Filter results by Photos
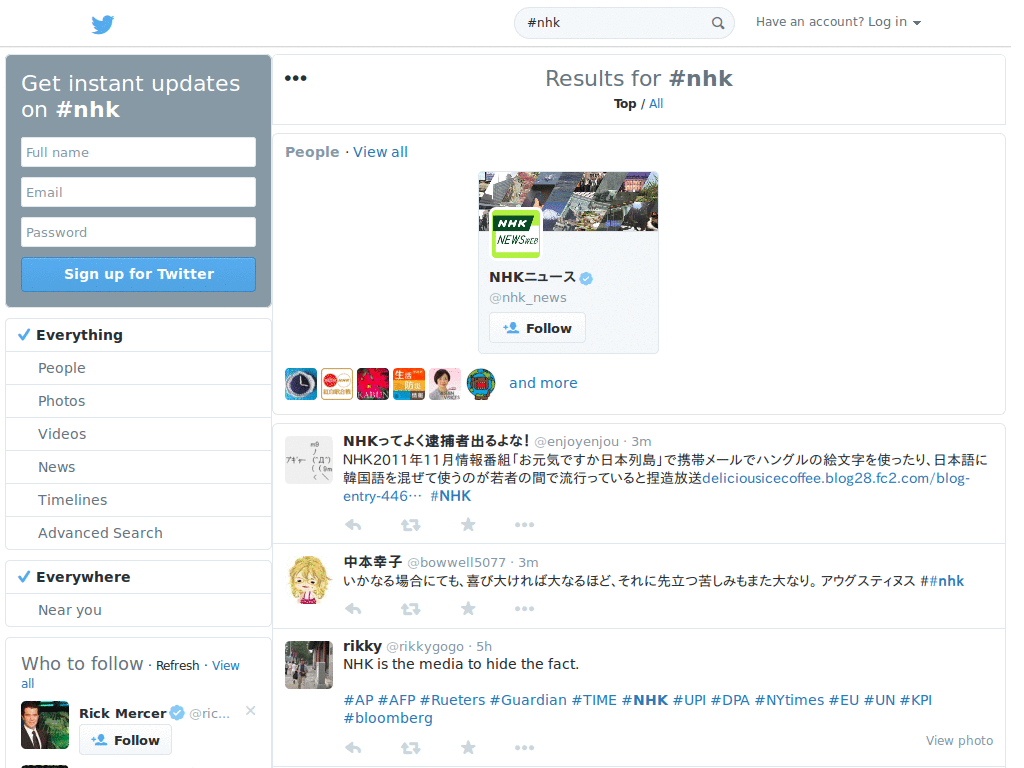Screen dimensions: 1024x768 [138, 401]
